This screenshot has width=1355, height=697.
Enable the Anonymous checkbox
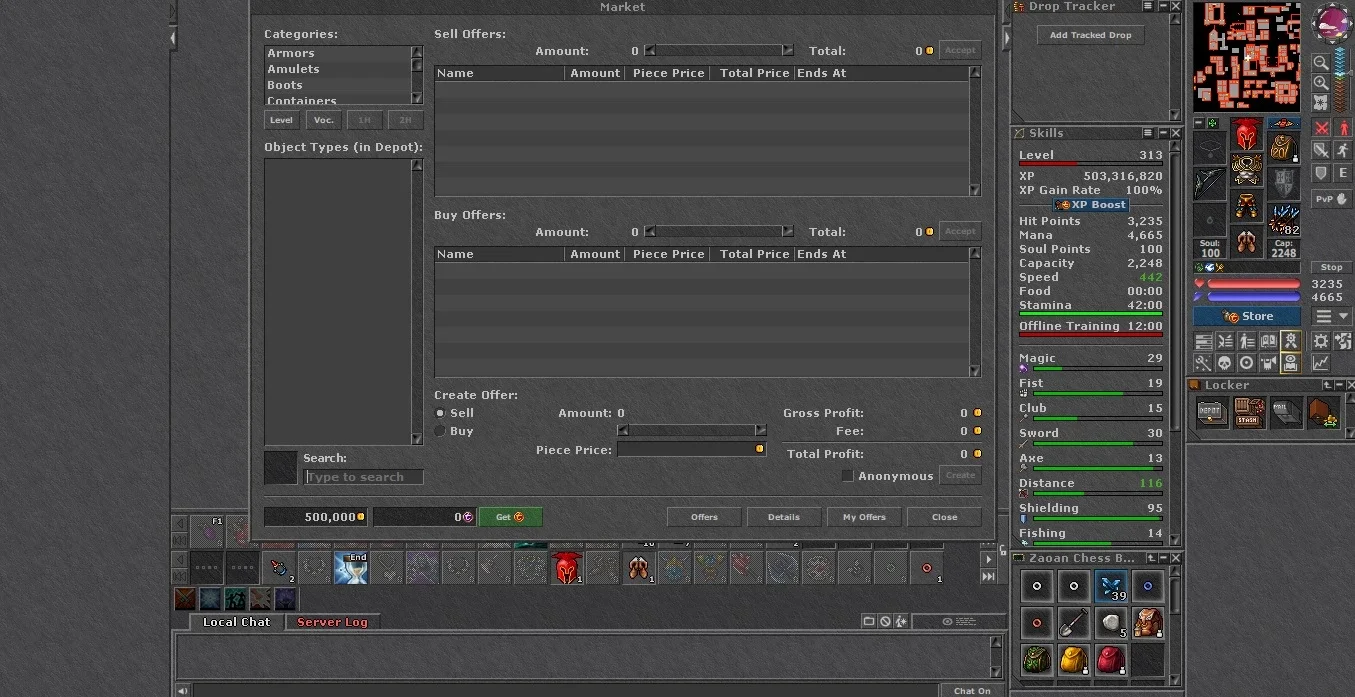pyautogui.click(x=847, y=476)
